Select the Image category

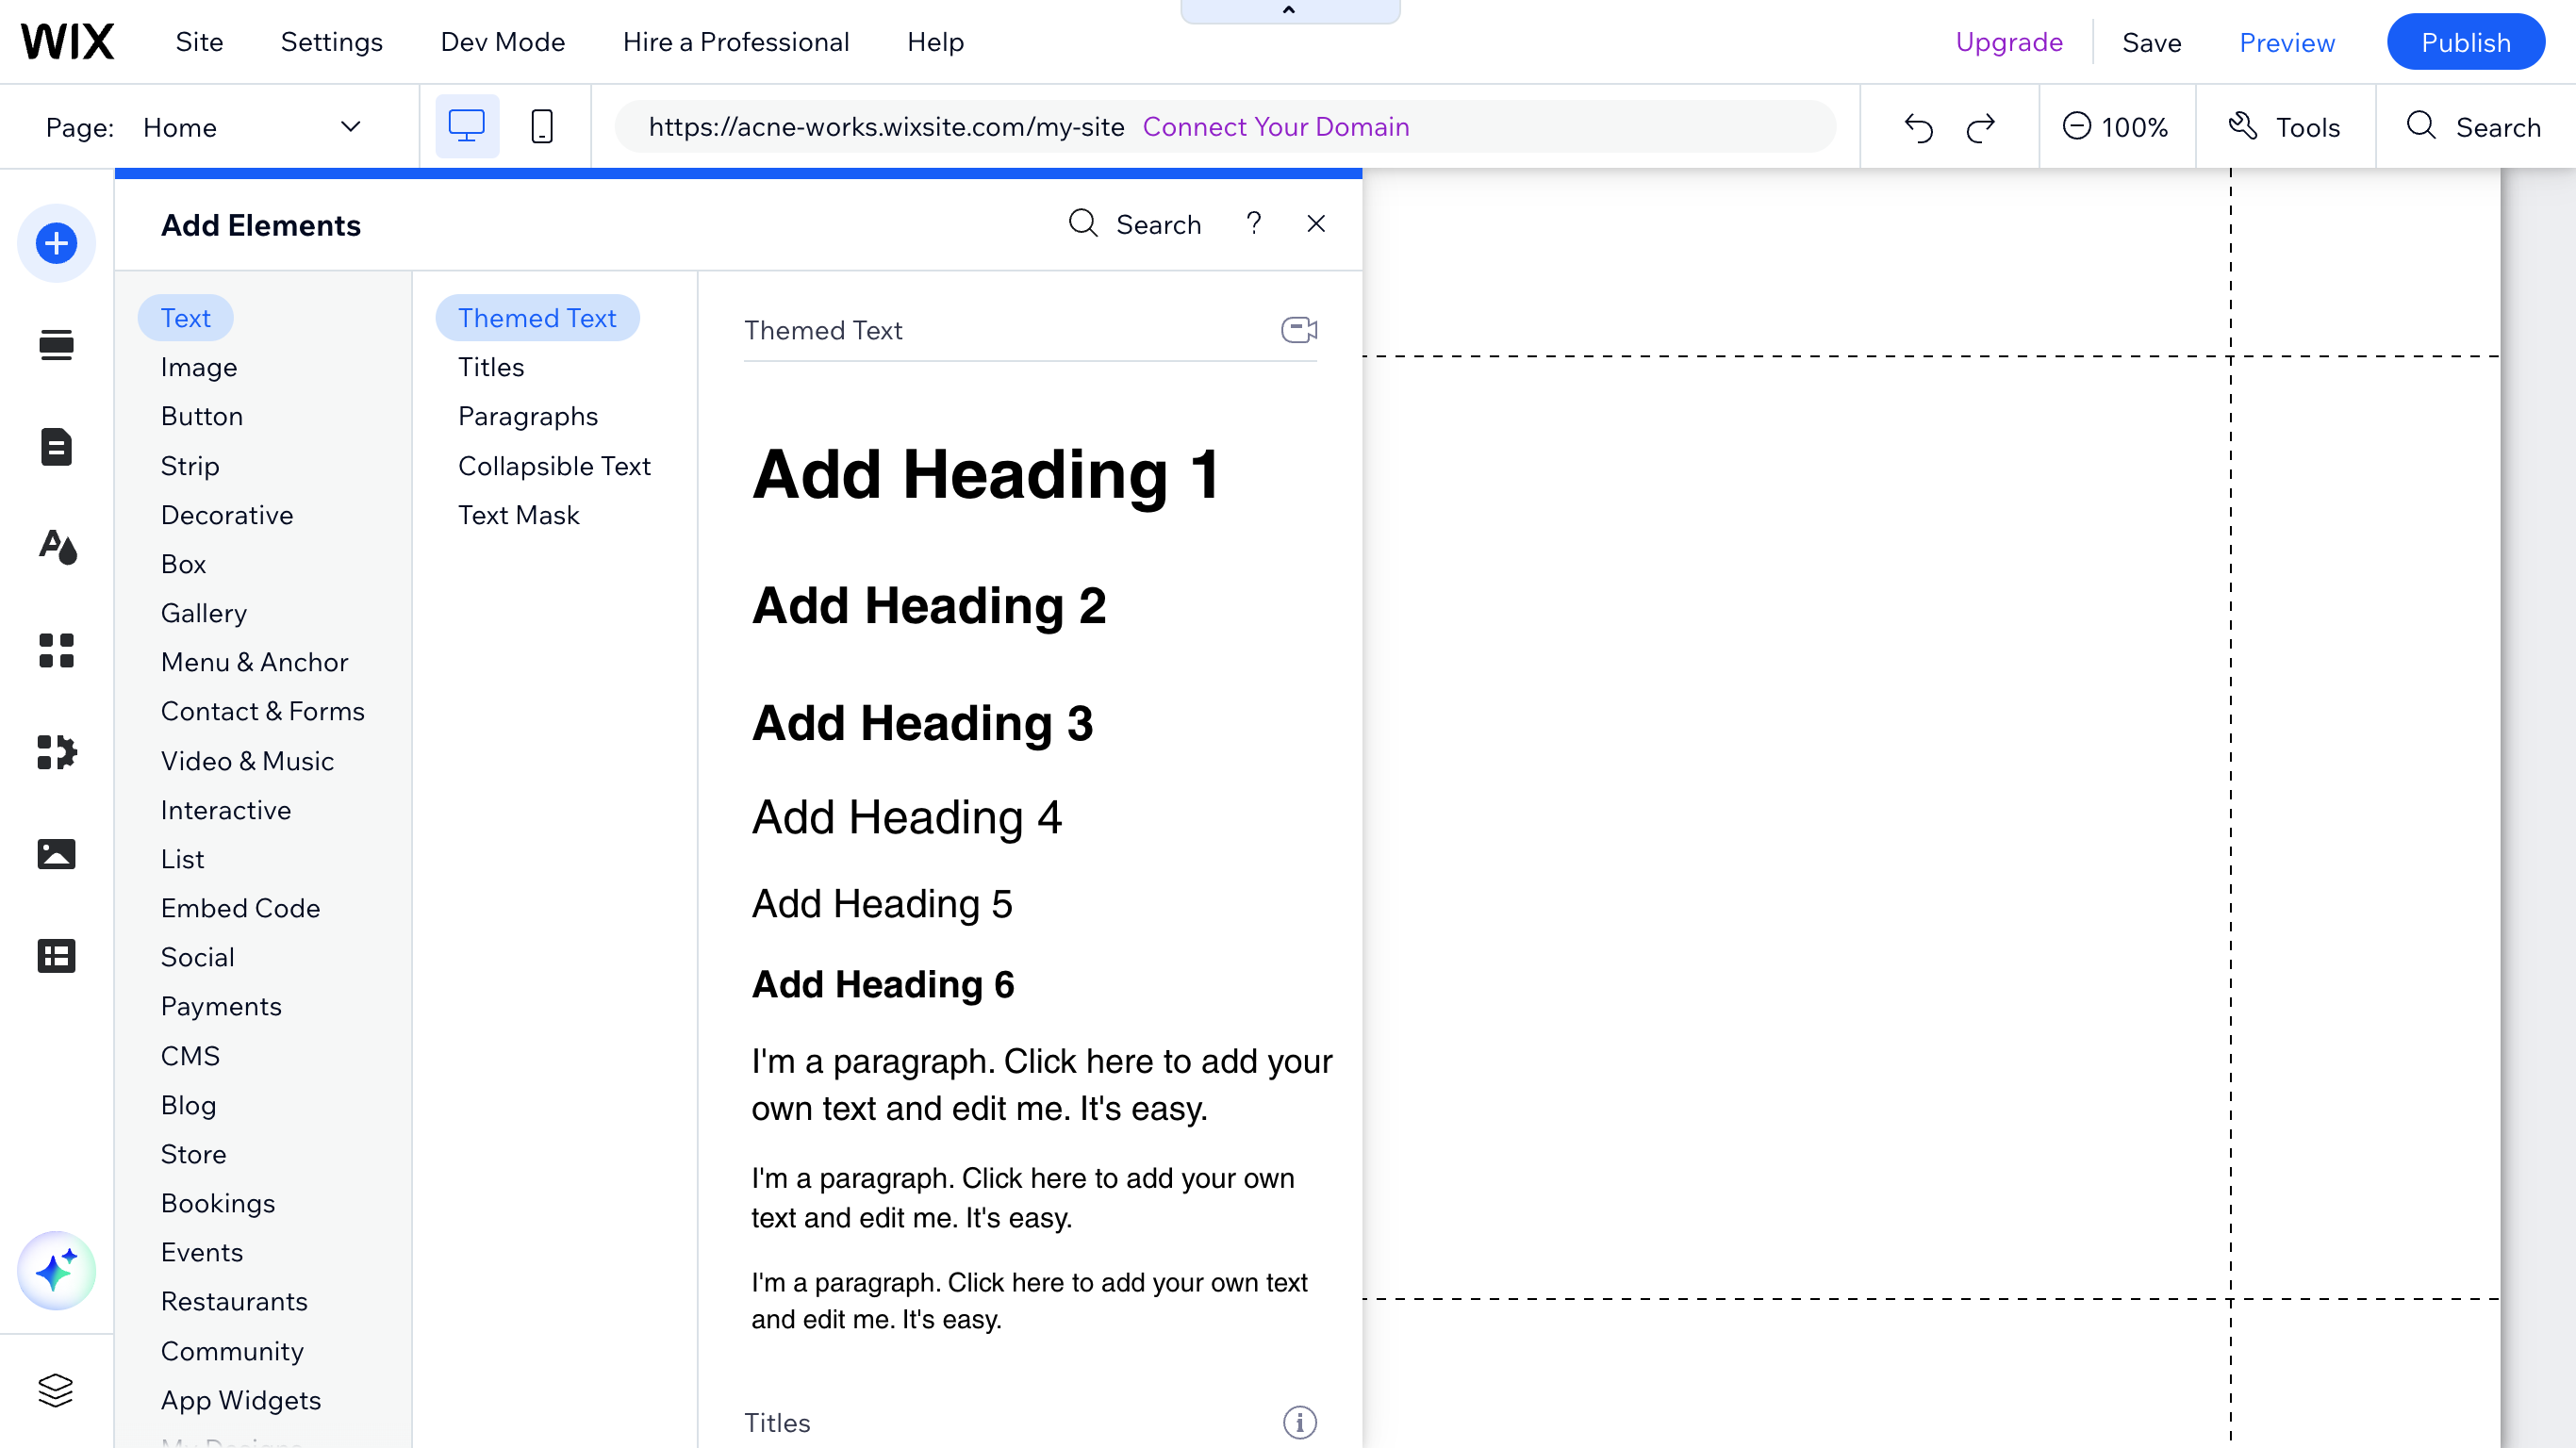(198, 367)
